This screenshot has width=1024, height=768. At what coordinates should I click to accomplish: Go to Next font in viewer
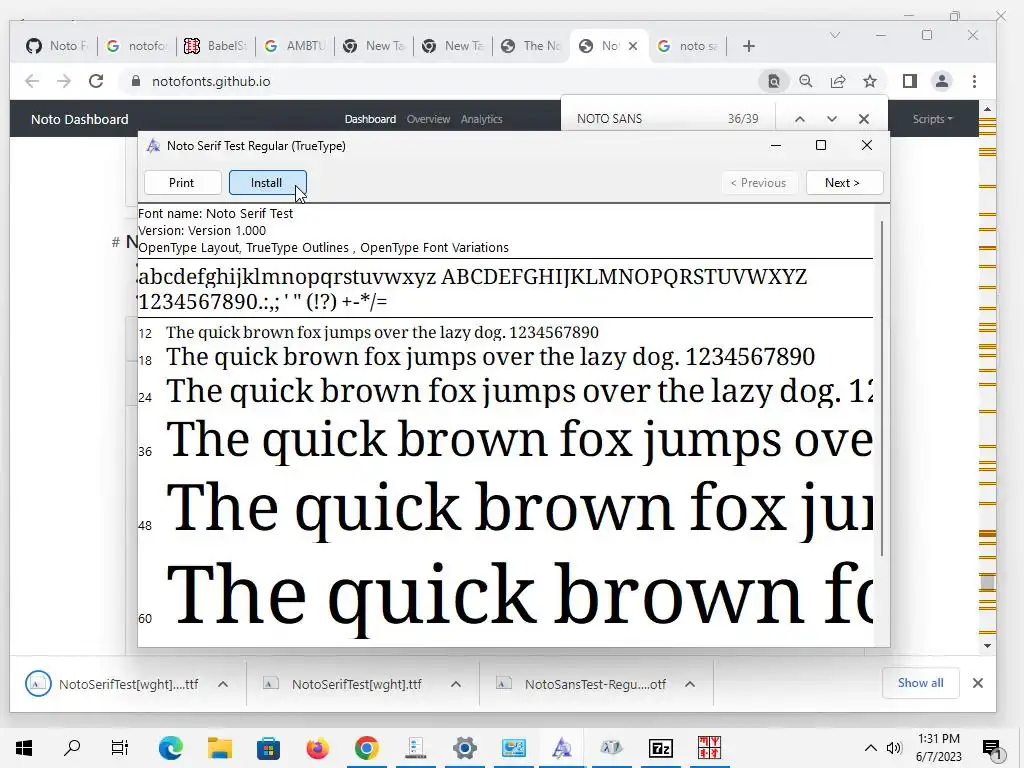tap(843, 183)
